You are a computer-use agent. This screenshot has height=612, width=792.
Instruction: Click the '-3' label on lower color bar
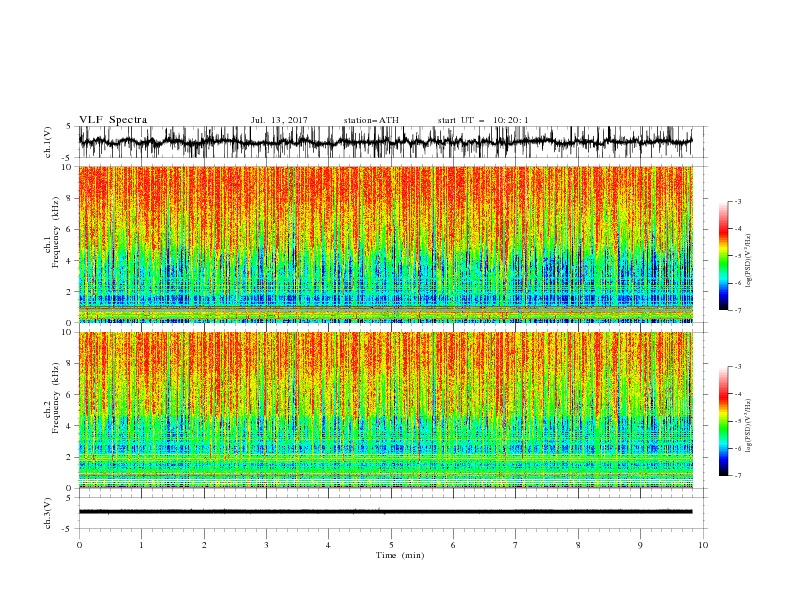(x=737, y=367)
